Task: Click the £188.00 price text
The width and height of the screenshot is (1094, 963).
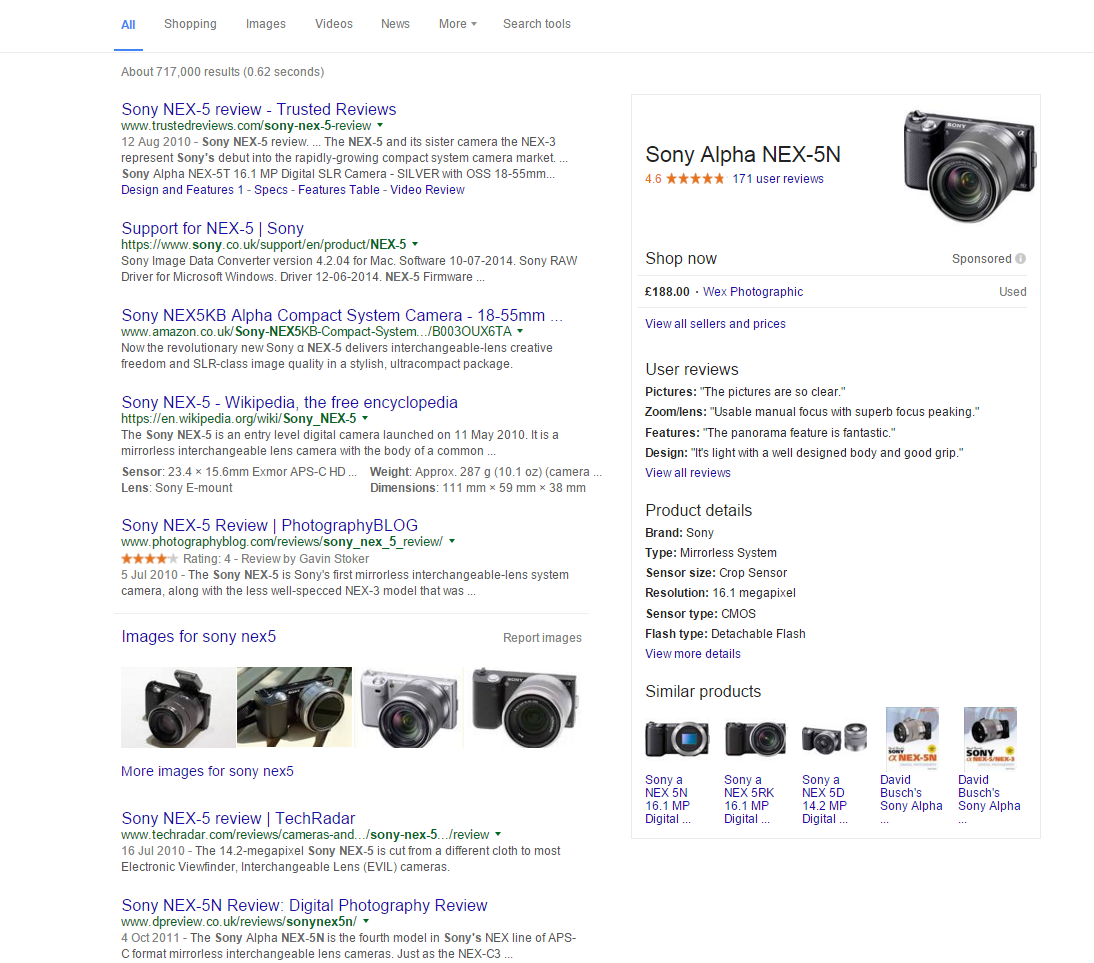Action: [x=667, y=292]
